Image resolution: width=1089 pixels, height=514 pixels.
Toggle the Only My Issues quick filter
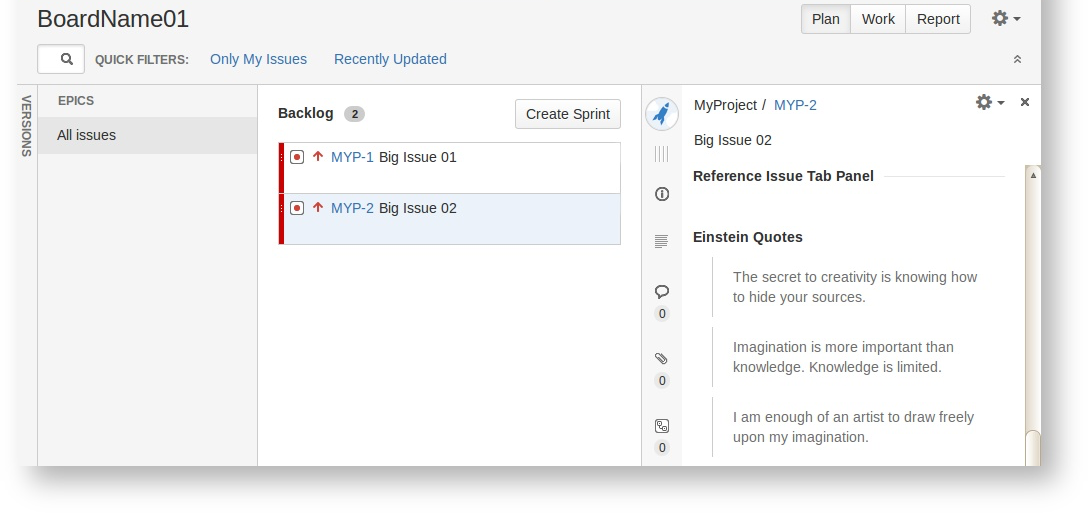click(x=258, y=59)
